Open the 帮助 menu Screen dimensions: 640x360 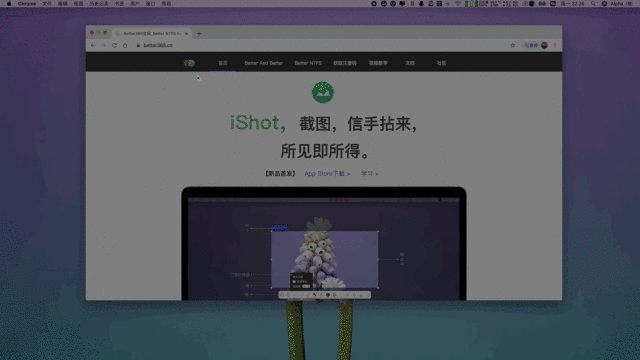coord(166,4)
